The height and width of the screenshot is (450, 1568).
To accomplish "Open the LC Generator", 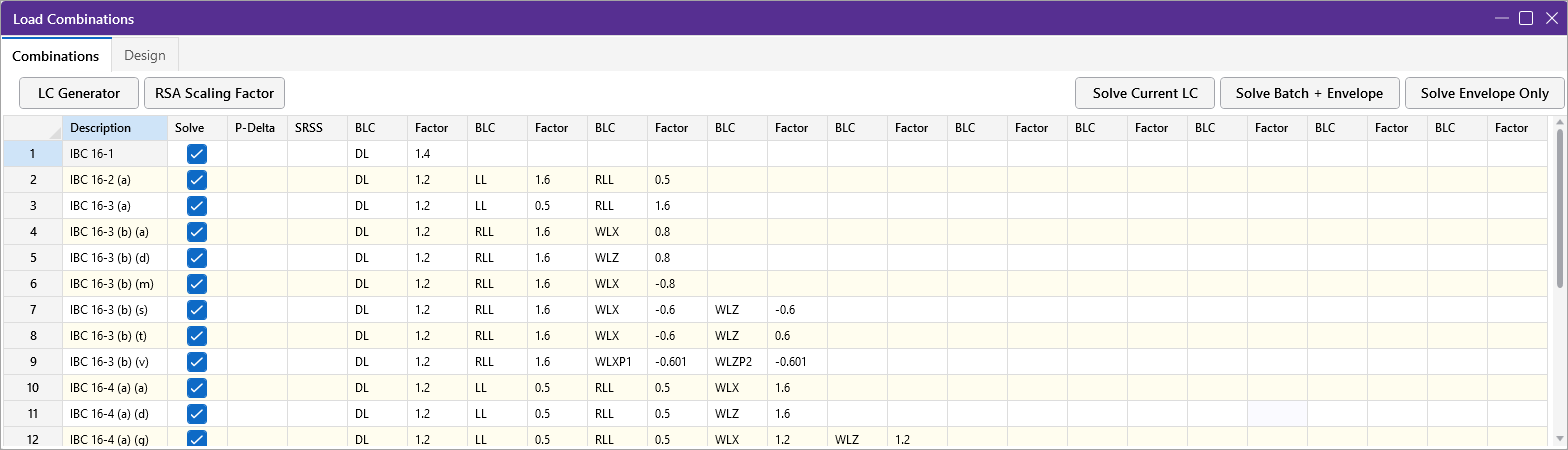I will 79,93.
